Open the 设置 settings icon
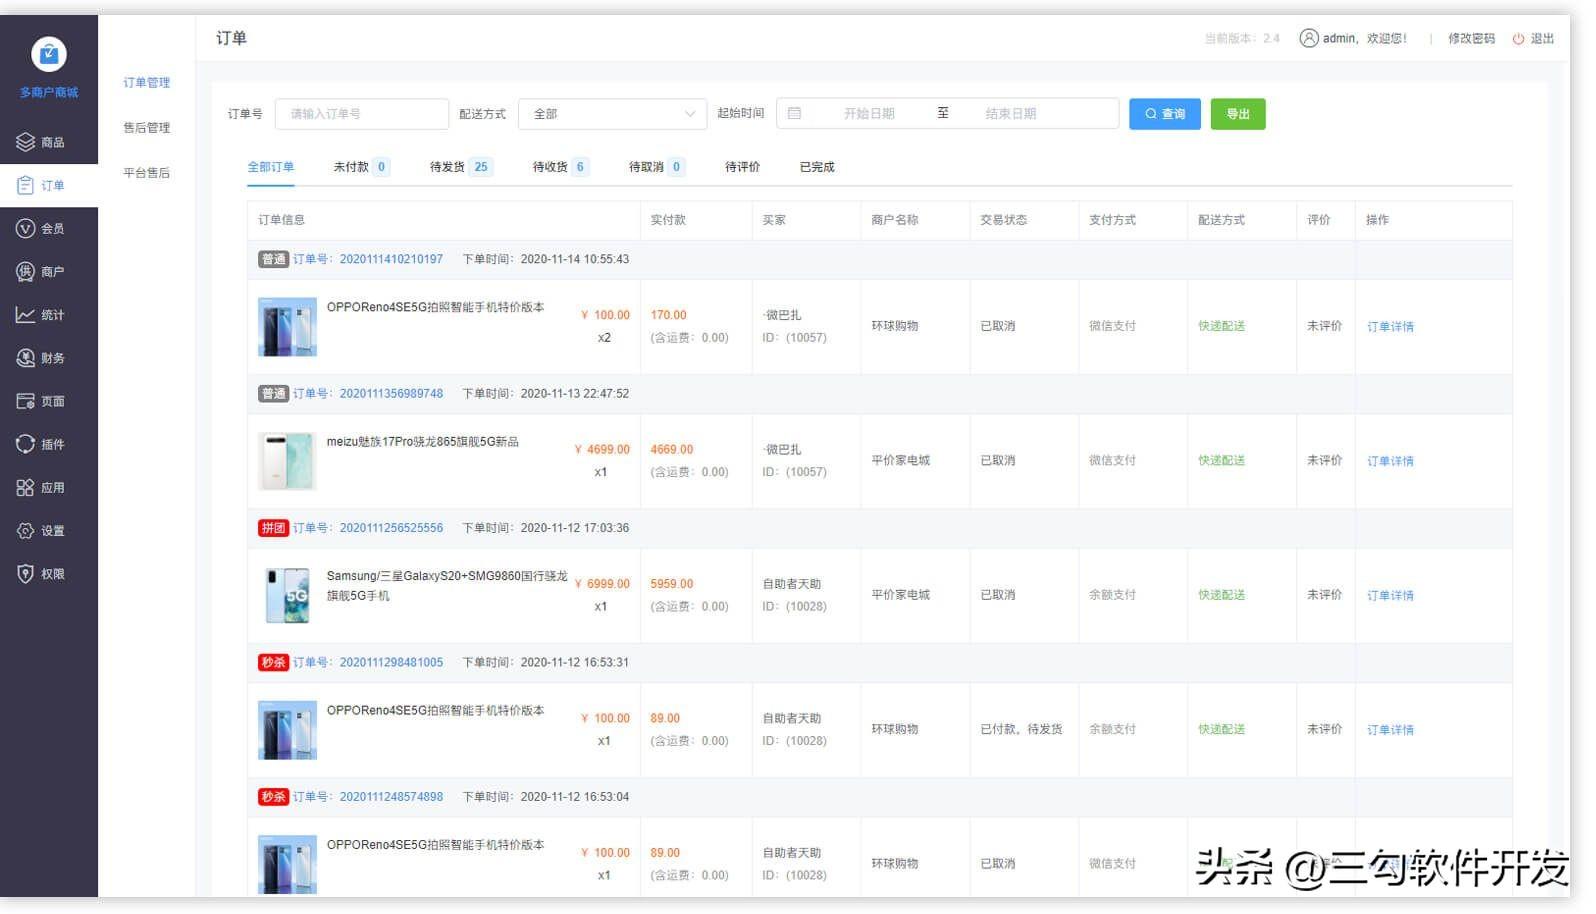1596x914 pixels. coord(26,531)
